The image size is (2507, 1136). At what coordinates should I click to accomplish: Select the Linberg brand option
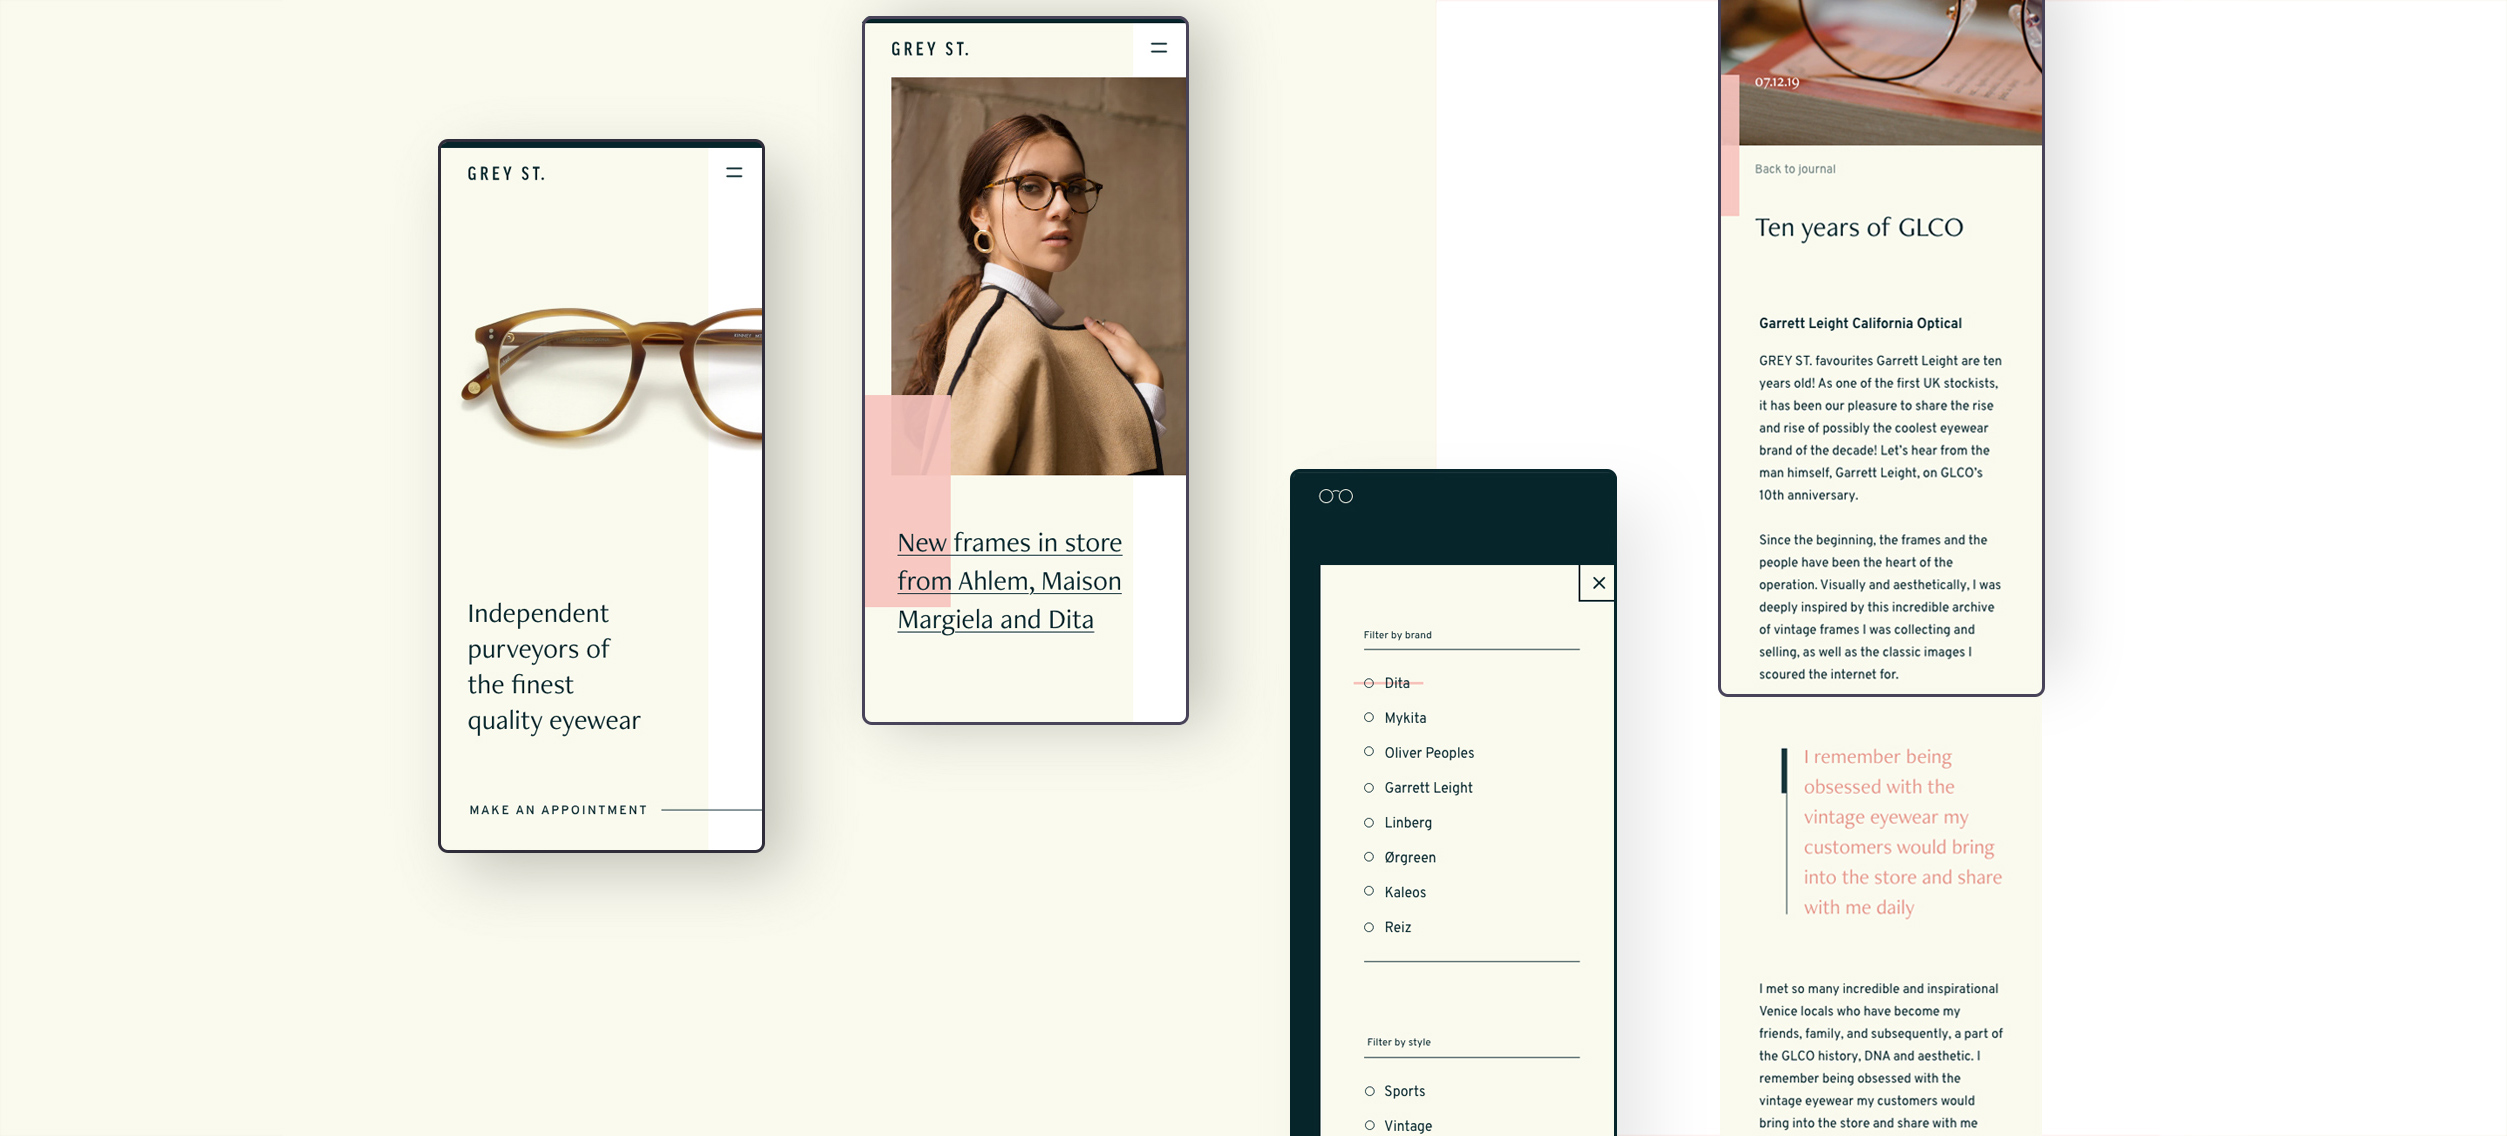point(1398,823)
